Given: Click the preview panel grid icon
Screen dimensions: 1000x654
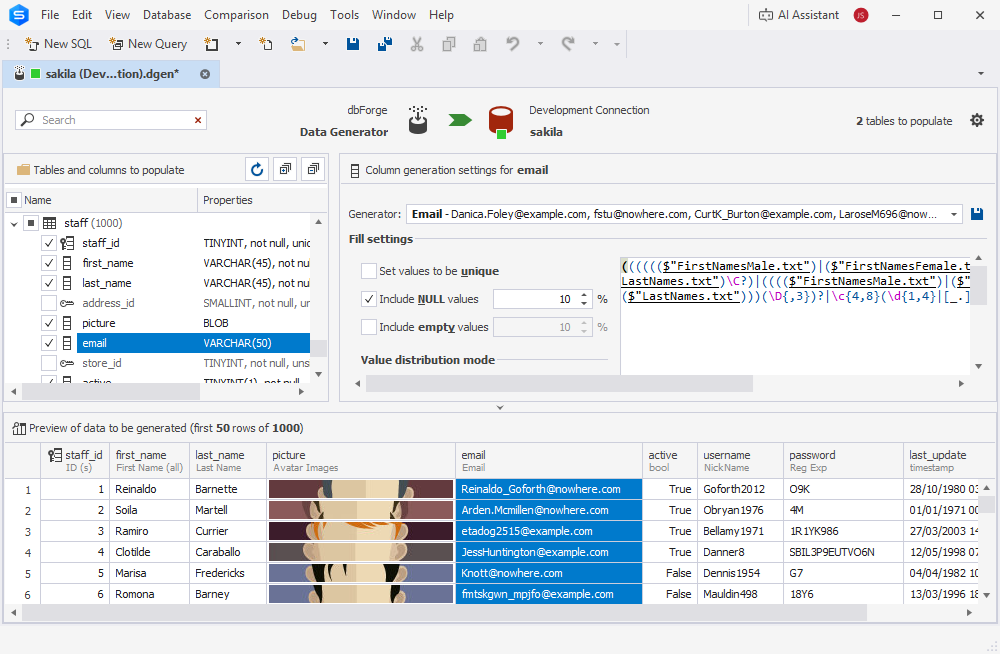Looking at the screenshot, I should [18, 428].
